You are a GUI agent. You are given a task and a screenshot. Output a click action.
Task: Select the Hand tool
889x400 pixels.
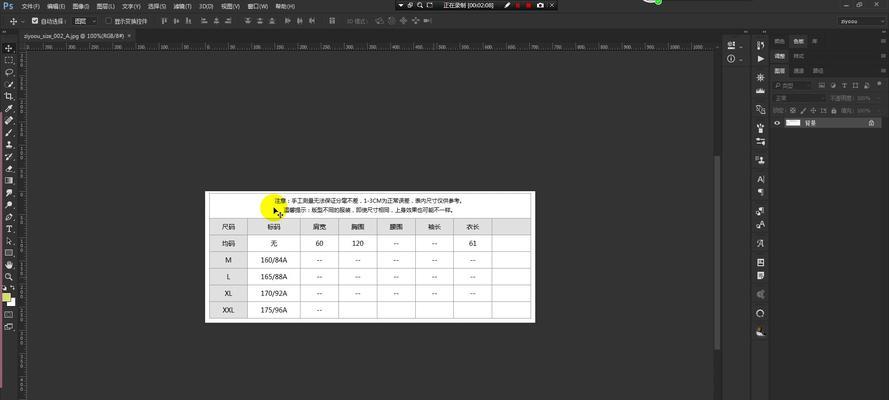point(9,265)
